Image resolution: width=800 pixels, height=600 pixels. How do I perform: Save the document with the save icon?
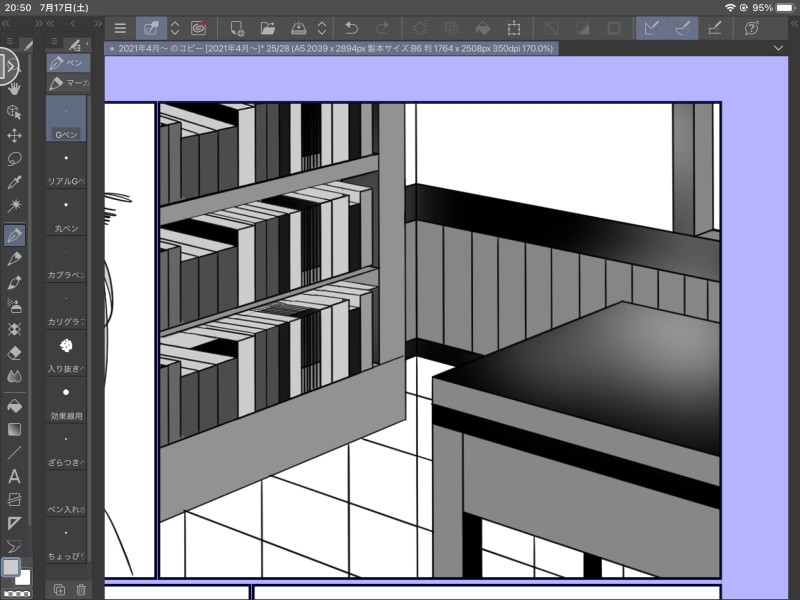tap(298, 28)
